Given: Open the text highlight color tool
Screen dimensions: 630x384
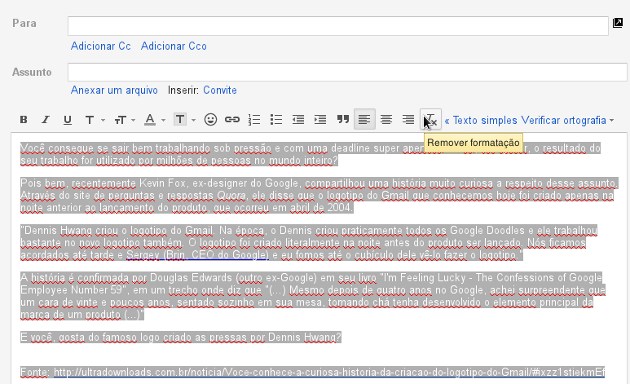Looking at the screenshot, I should tap(180, 119).
